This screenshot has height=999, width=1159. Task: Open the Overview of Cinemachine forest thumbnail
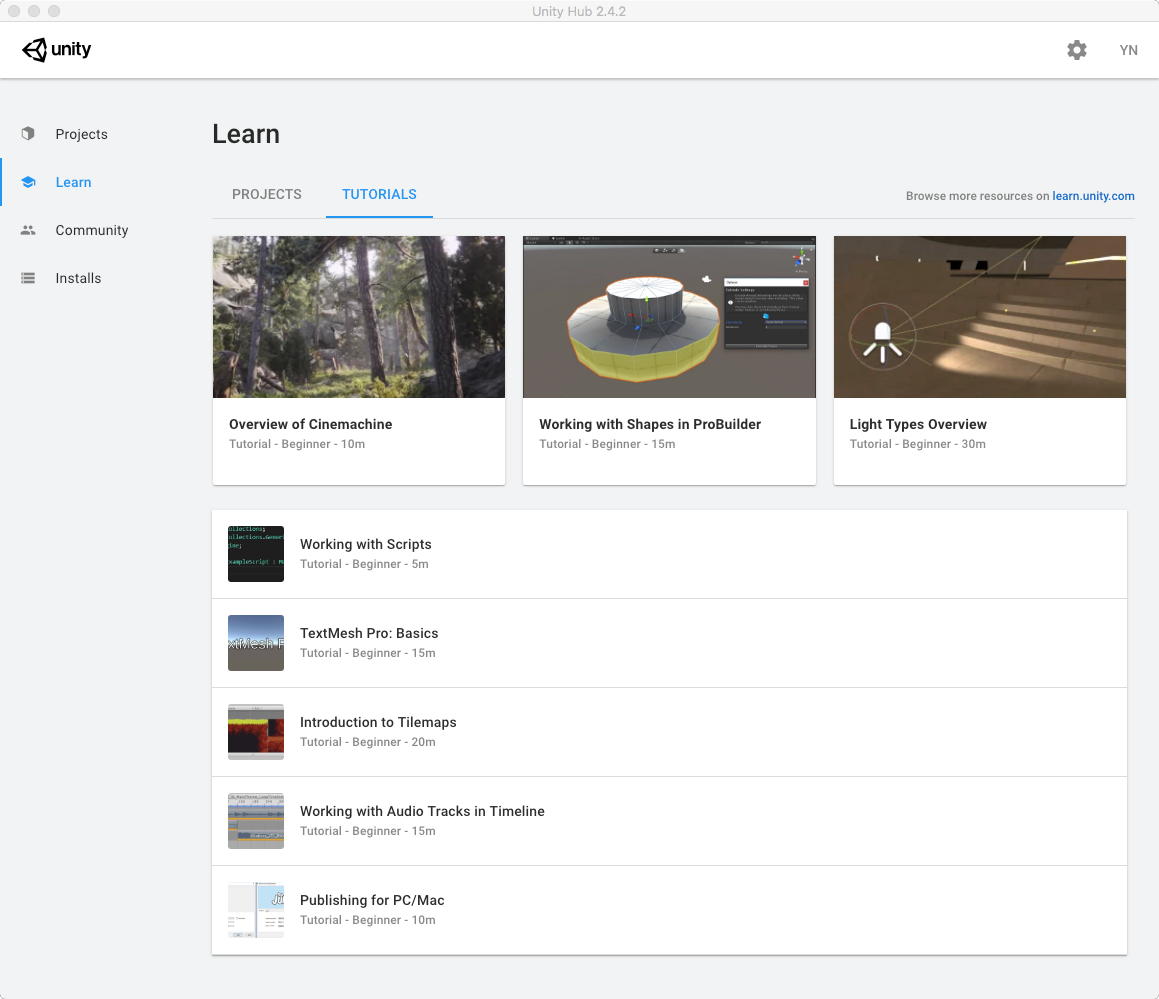pyautogui.click(x=358, y=317)
